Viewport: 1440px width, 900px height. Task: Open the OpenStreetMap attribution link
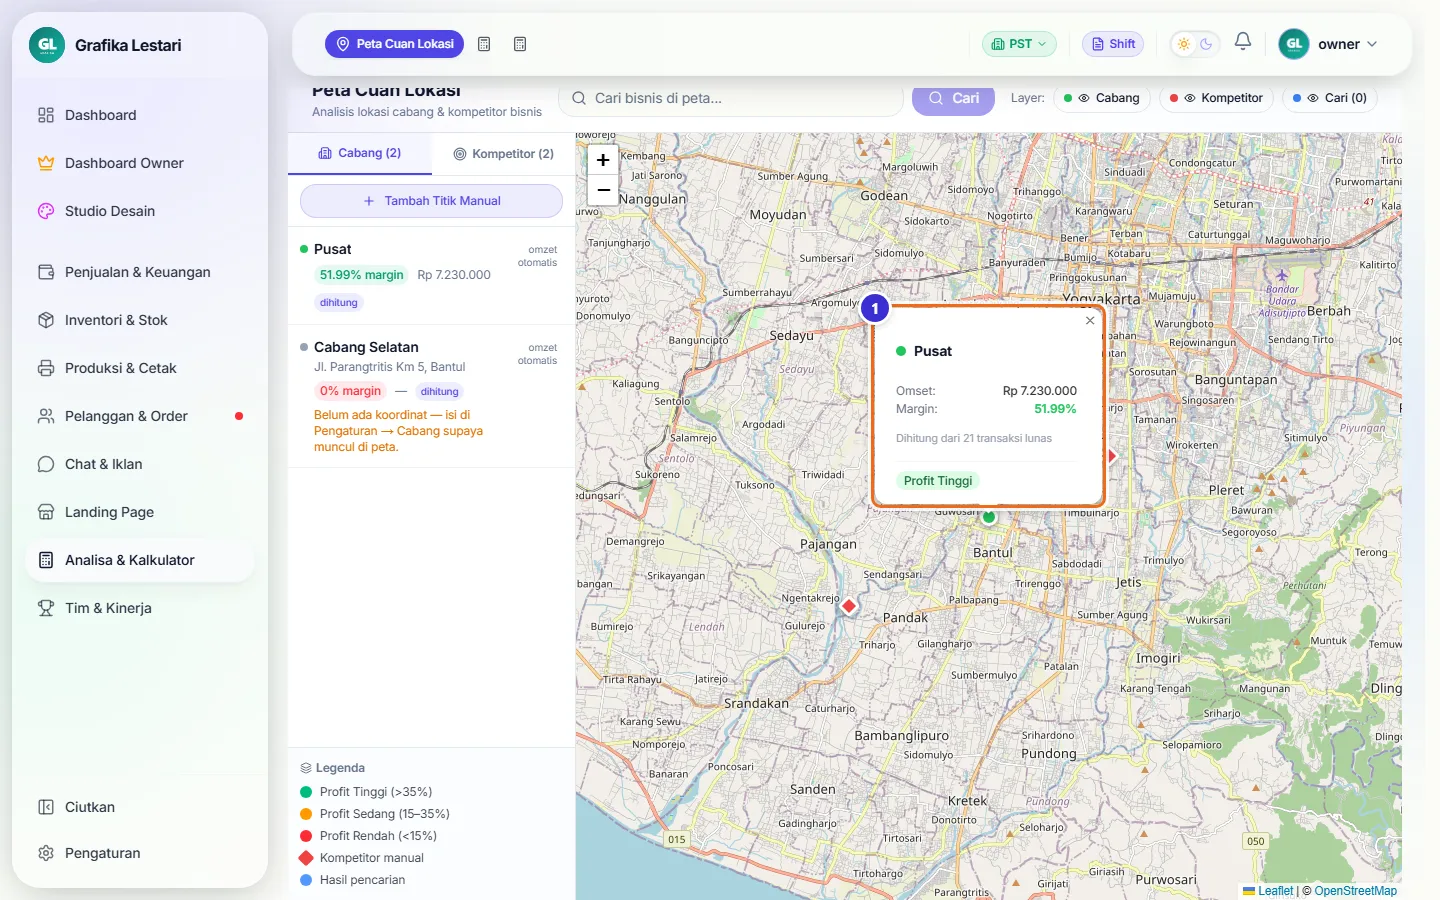pyautogui.click(x=1355, y=891)
